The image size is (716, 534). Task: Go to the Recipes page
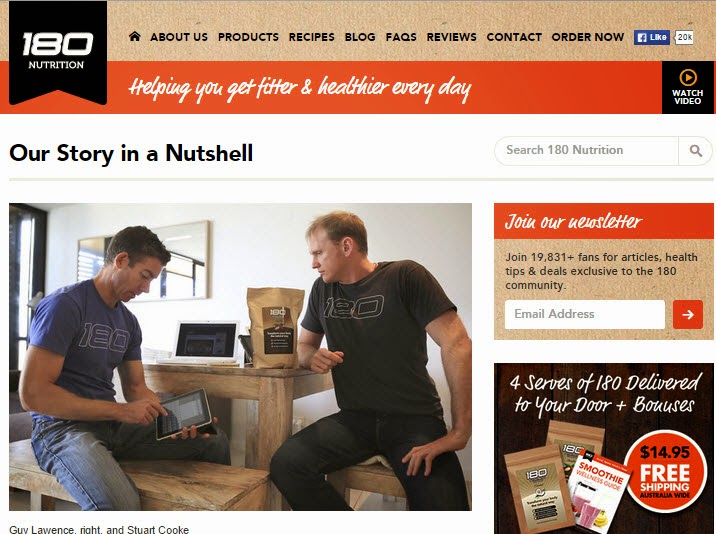click(311, 37)
